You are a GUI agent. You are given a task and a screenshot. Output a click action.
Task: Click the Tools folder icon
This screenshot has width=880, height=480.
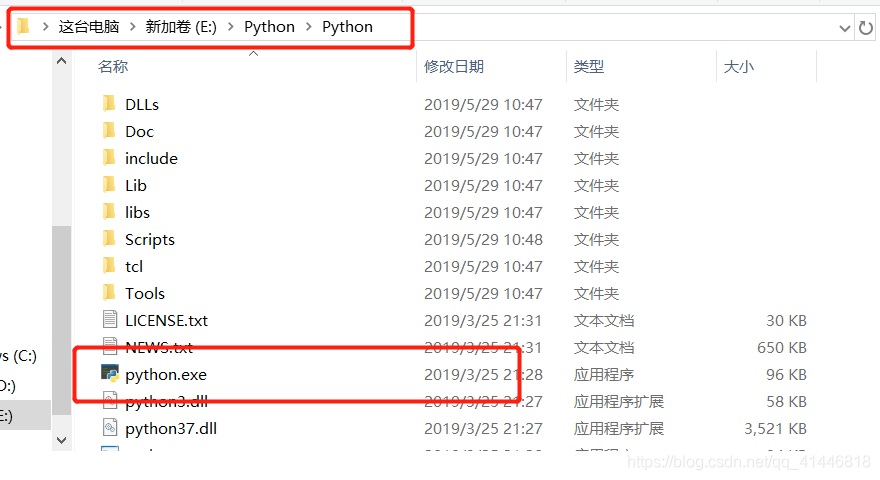(x=109, y=292)
